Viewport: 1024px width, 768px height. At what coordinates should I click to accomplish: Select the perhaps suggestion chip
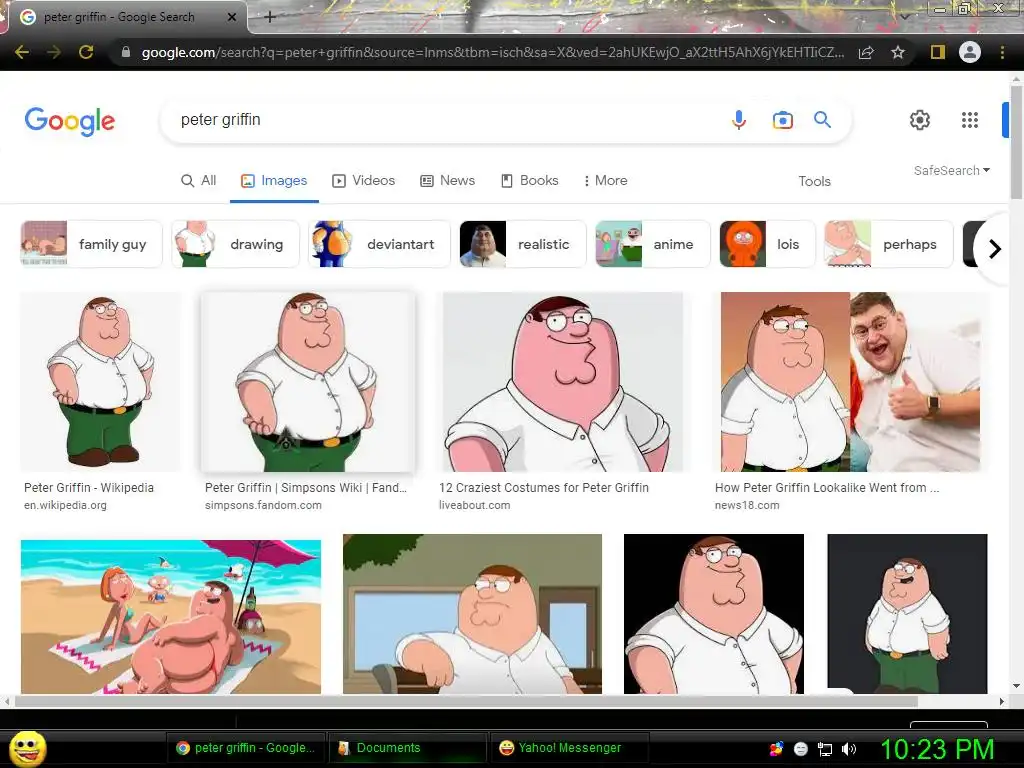[x=889, y=244]
